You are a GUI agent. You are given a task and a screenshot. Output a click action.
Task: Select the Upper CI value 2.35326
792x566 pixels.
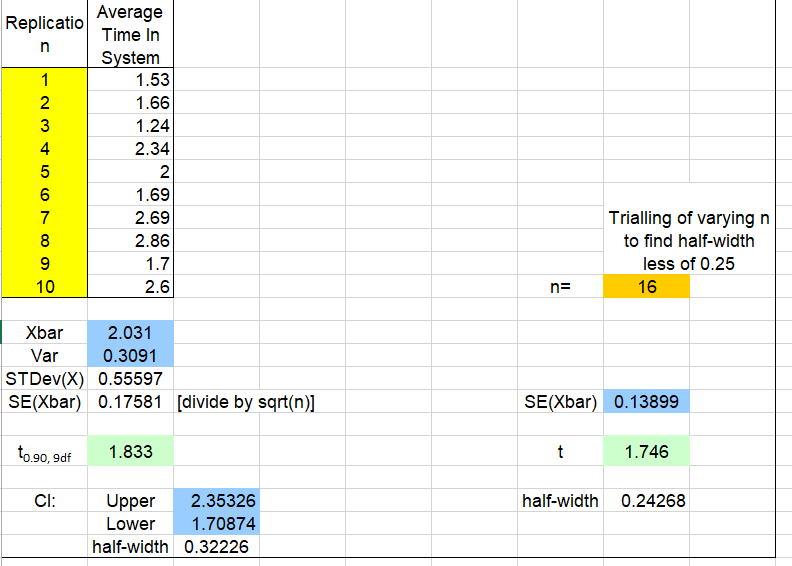(x=216, y=500)
